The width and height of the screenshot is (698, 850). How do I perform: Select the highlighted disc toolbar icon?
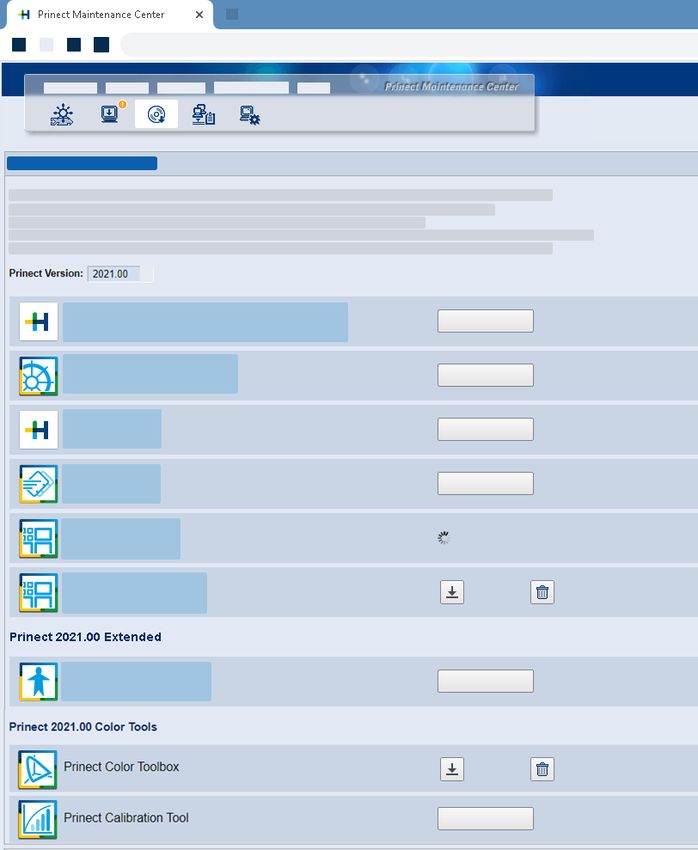click(156, 114)
